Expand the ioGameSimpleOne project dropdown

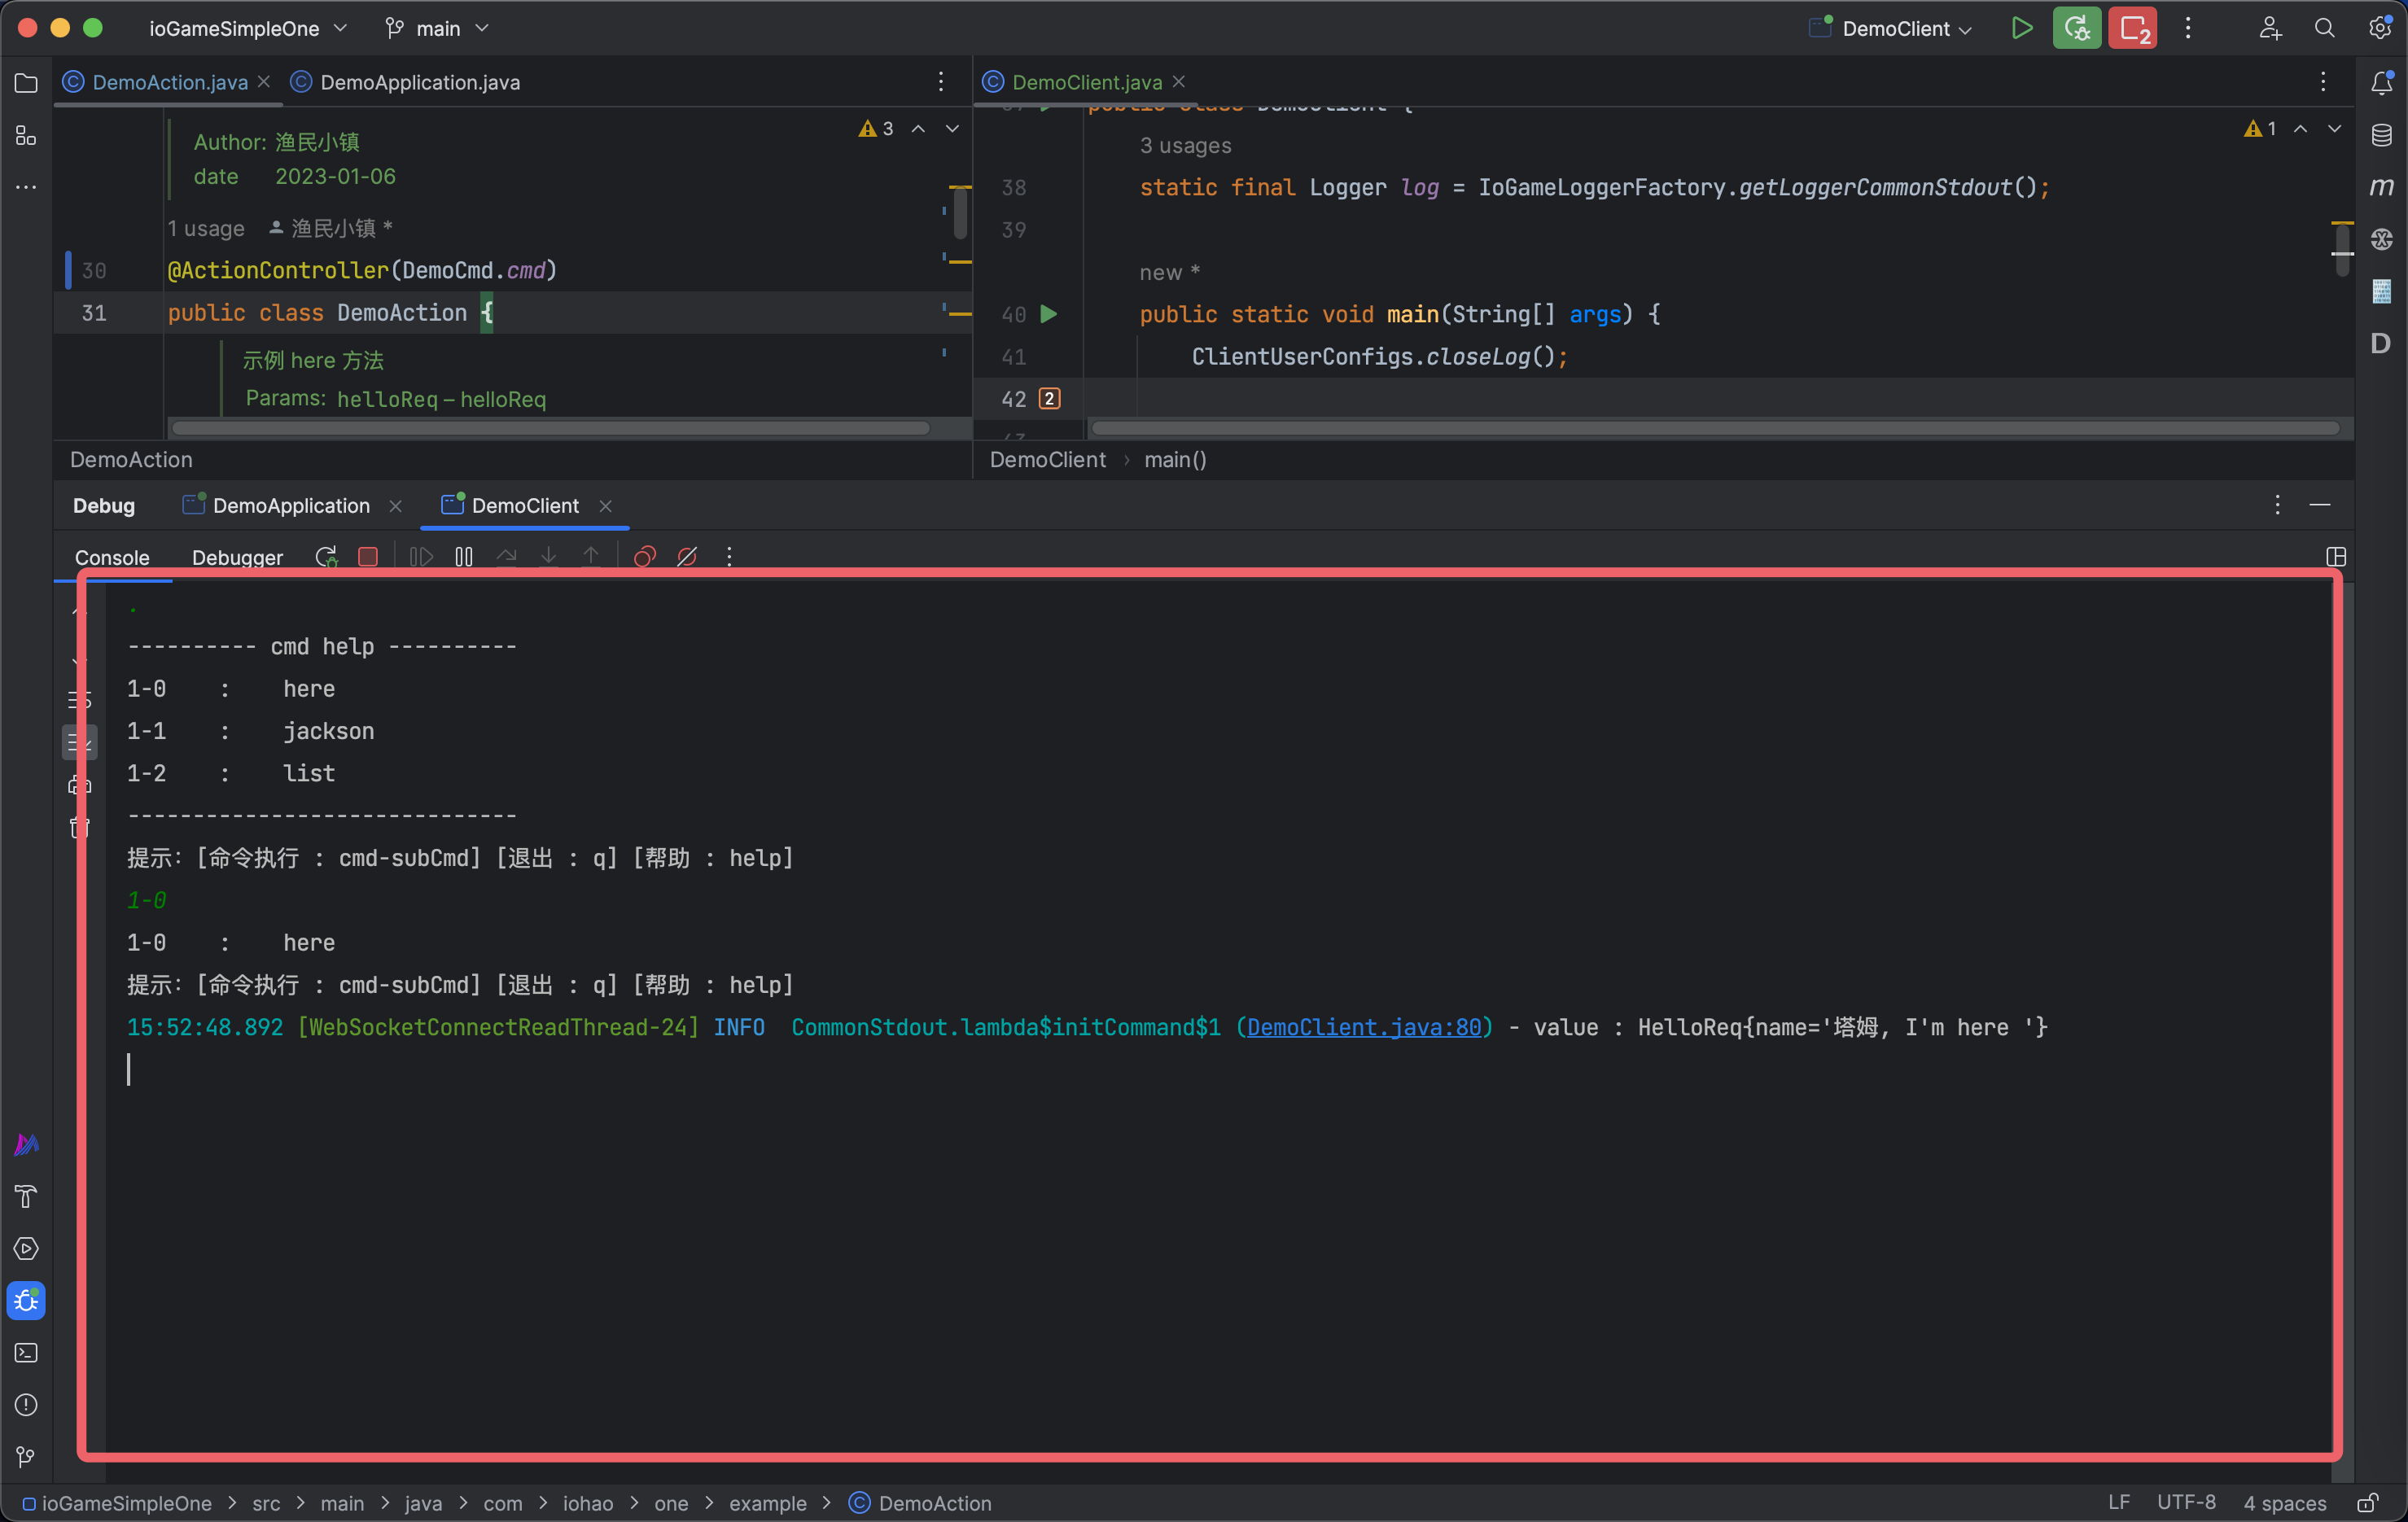[x=248, y=28]
